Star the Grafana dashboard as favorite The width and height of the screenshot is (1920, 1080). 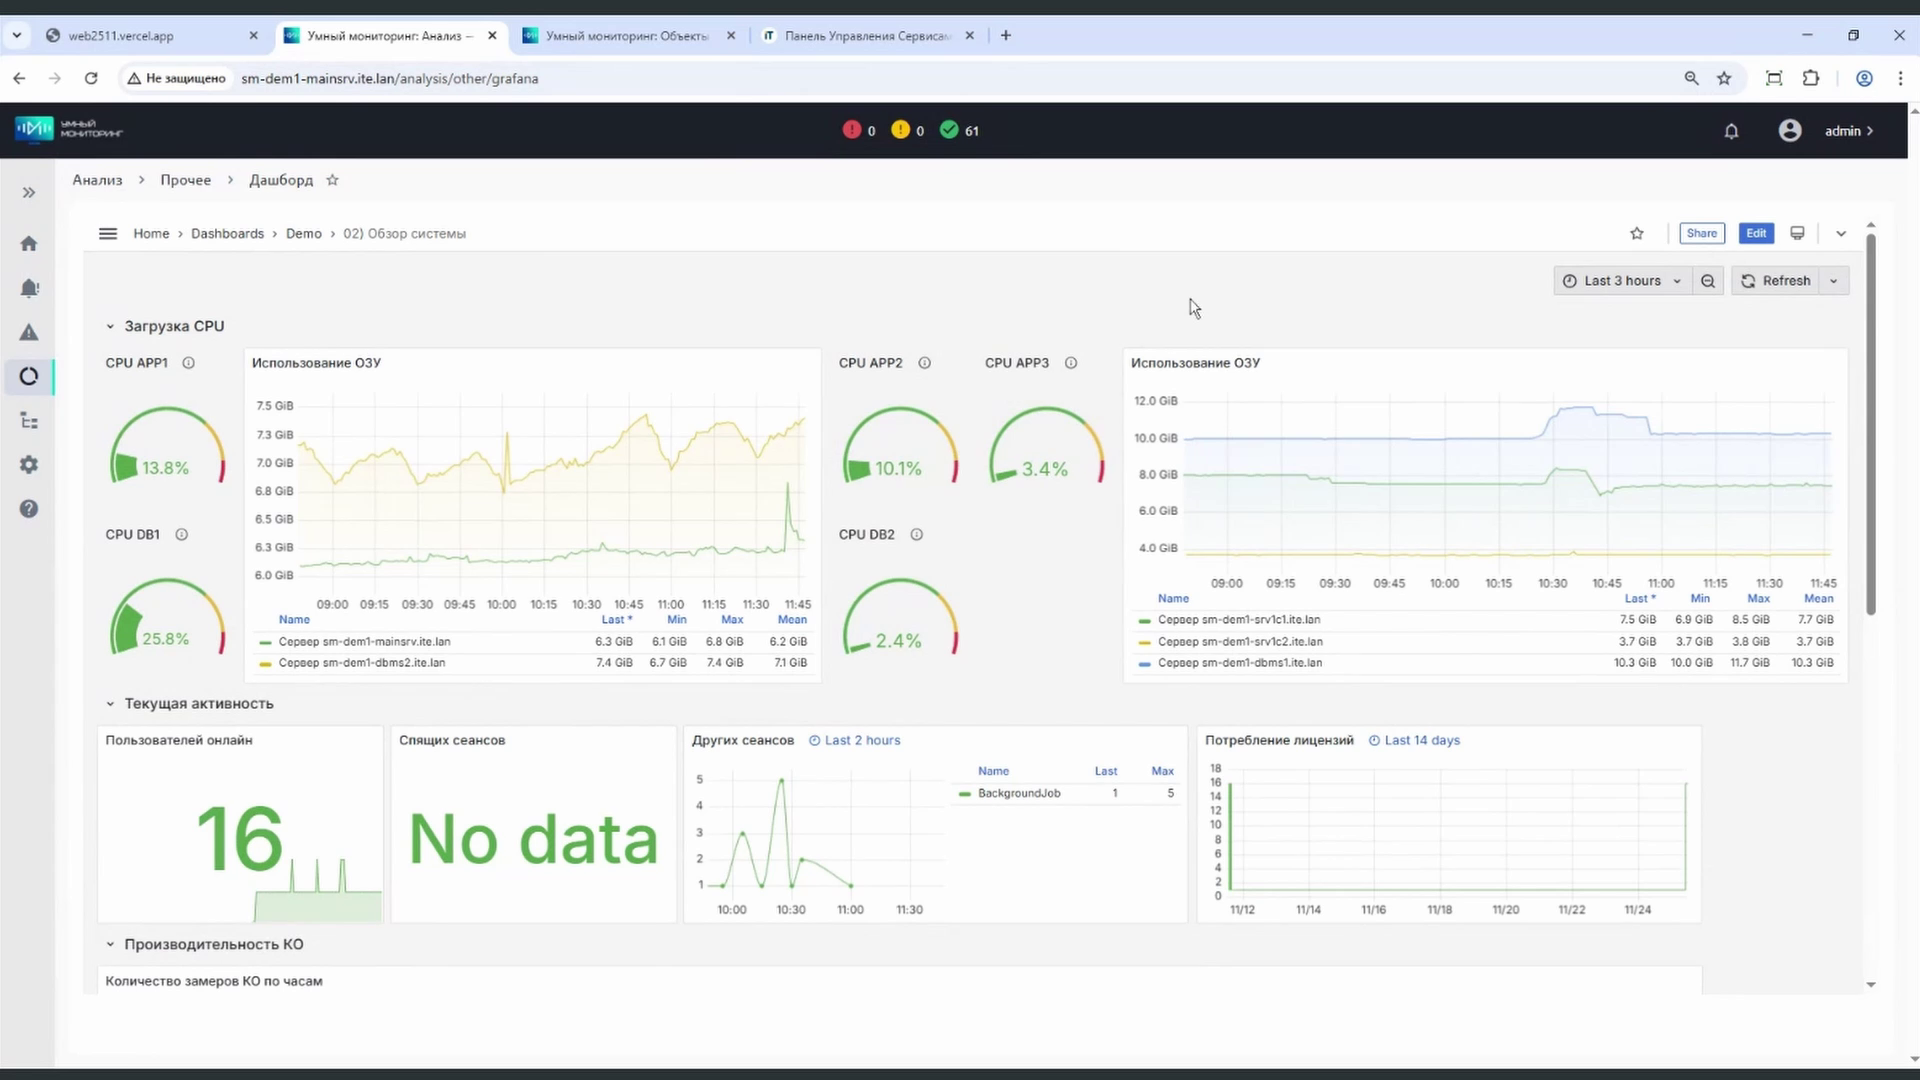pyautogui.click(x=1637, y=233)
